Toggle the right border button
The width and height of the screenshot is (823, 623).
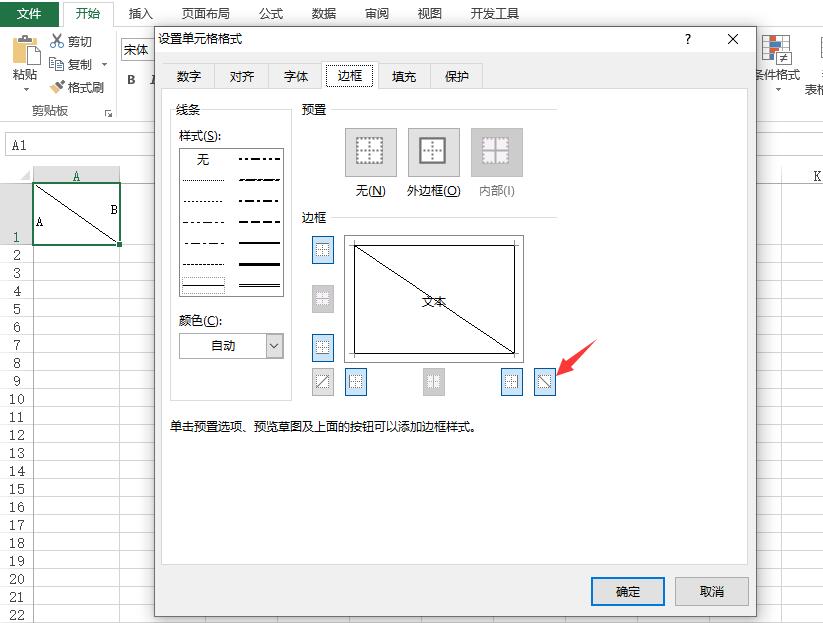tap(512, 382)
